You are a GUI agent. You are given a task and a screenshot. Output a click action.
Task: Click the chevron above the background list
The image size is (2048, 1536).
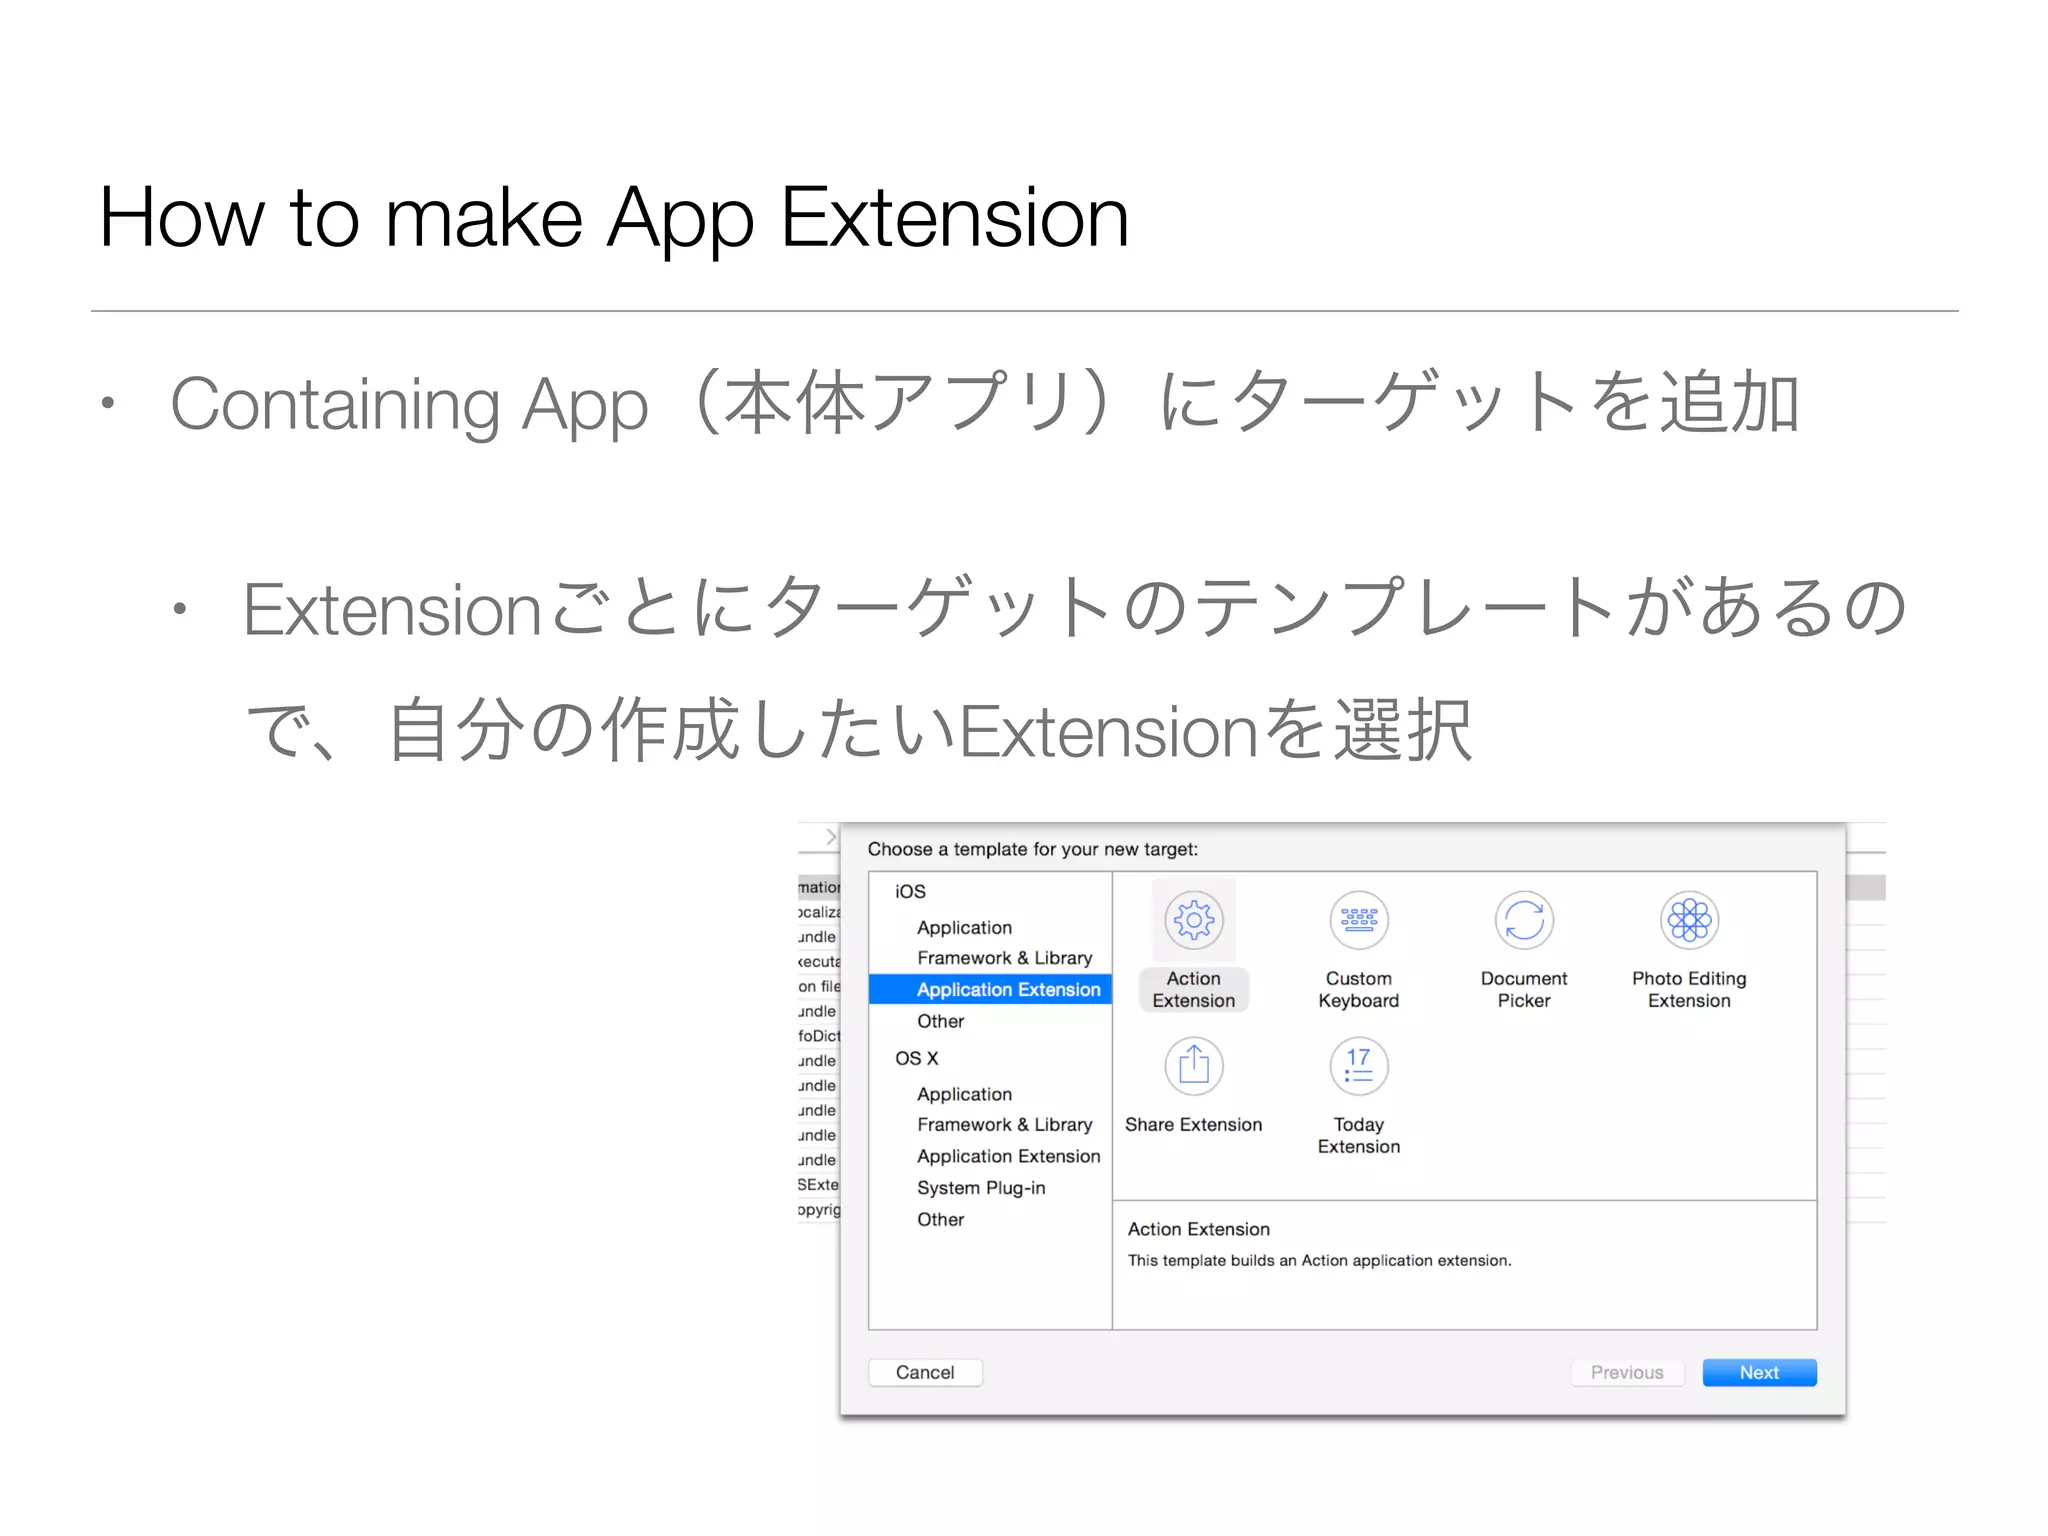tap(830, 836)
